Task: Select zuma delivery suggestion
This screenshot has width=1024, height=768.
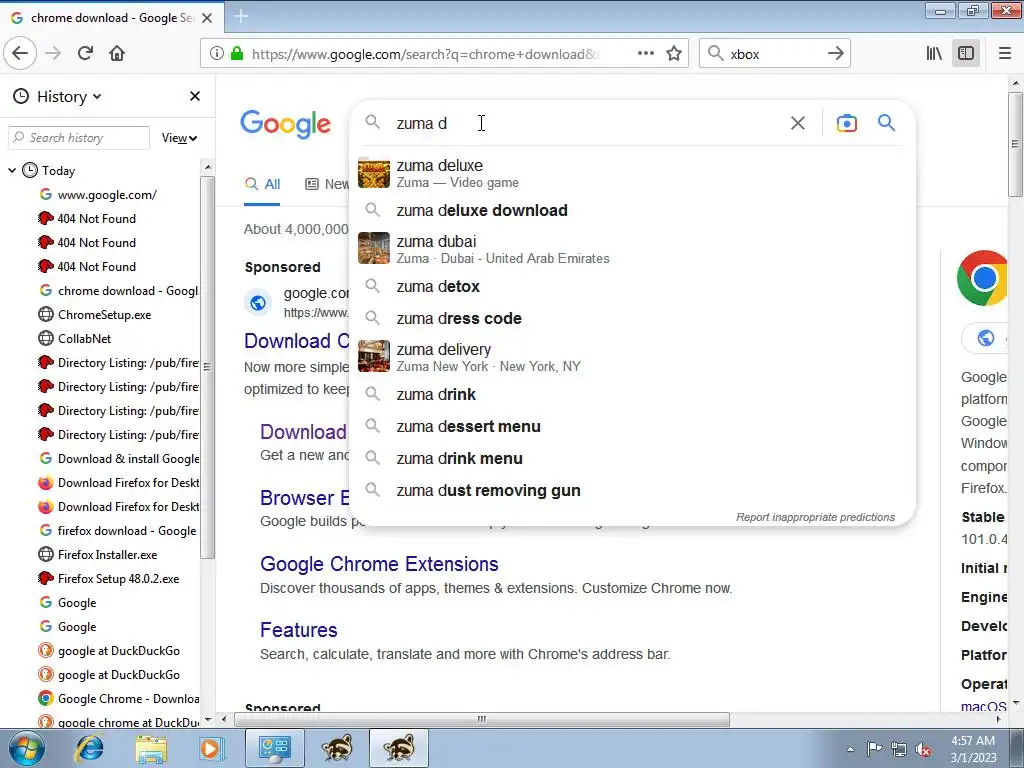Action: point(632,357)
